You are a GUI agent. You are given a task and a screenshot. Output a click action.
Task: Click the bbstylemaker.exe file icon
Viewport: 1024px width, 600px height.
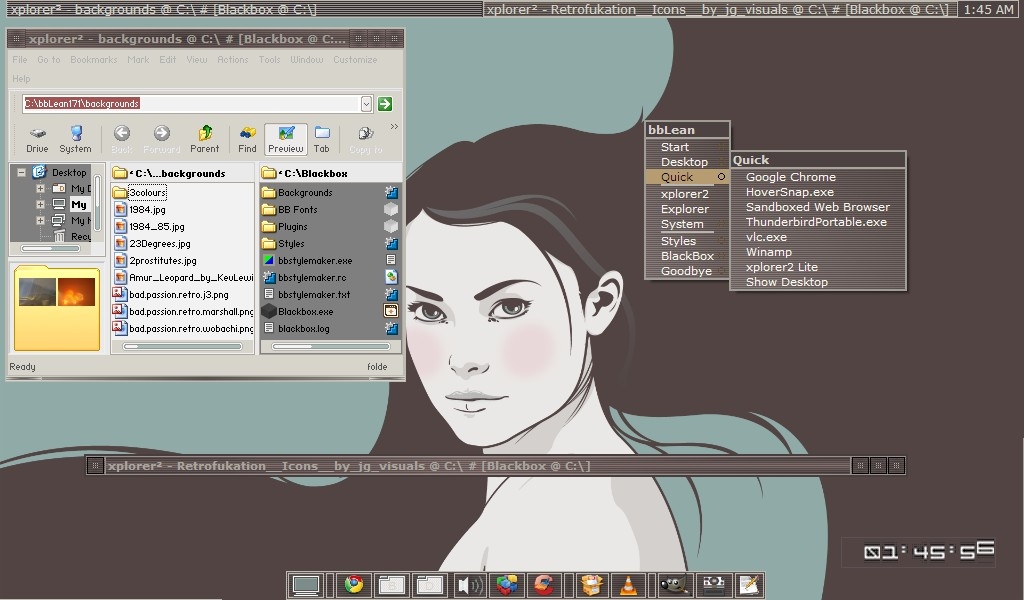coord(268,261)
